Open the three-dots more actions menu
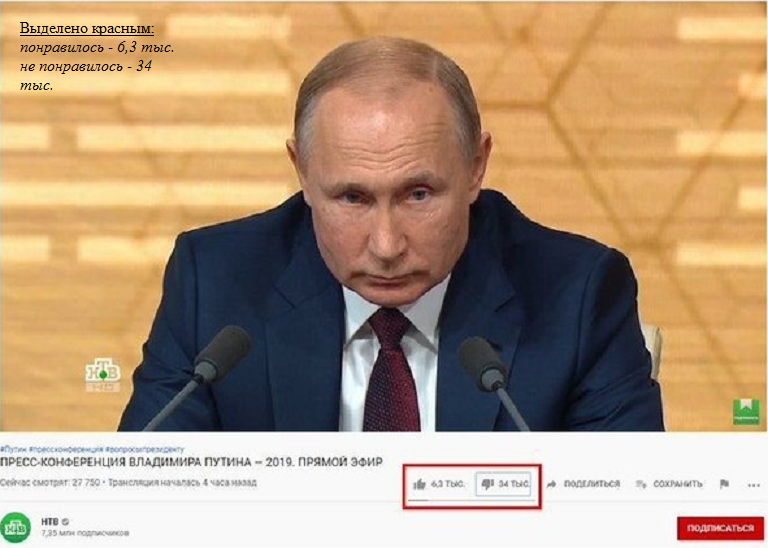The height and width of the screenshot is (548, 768). pos(754,485)
